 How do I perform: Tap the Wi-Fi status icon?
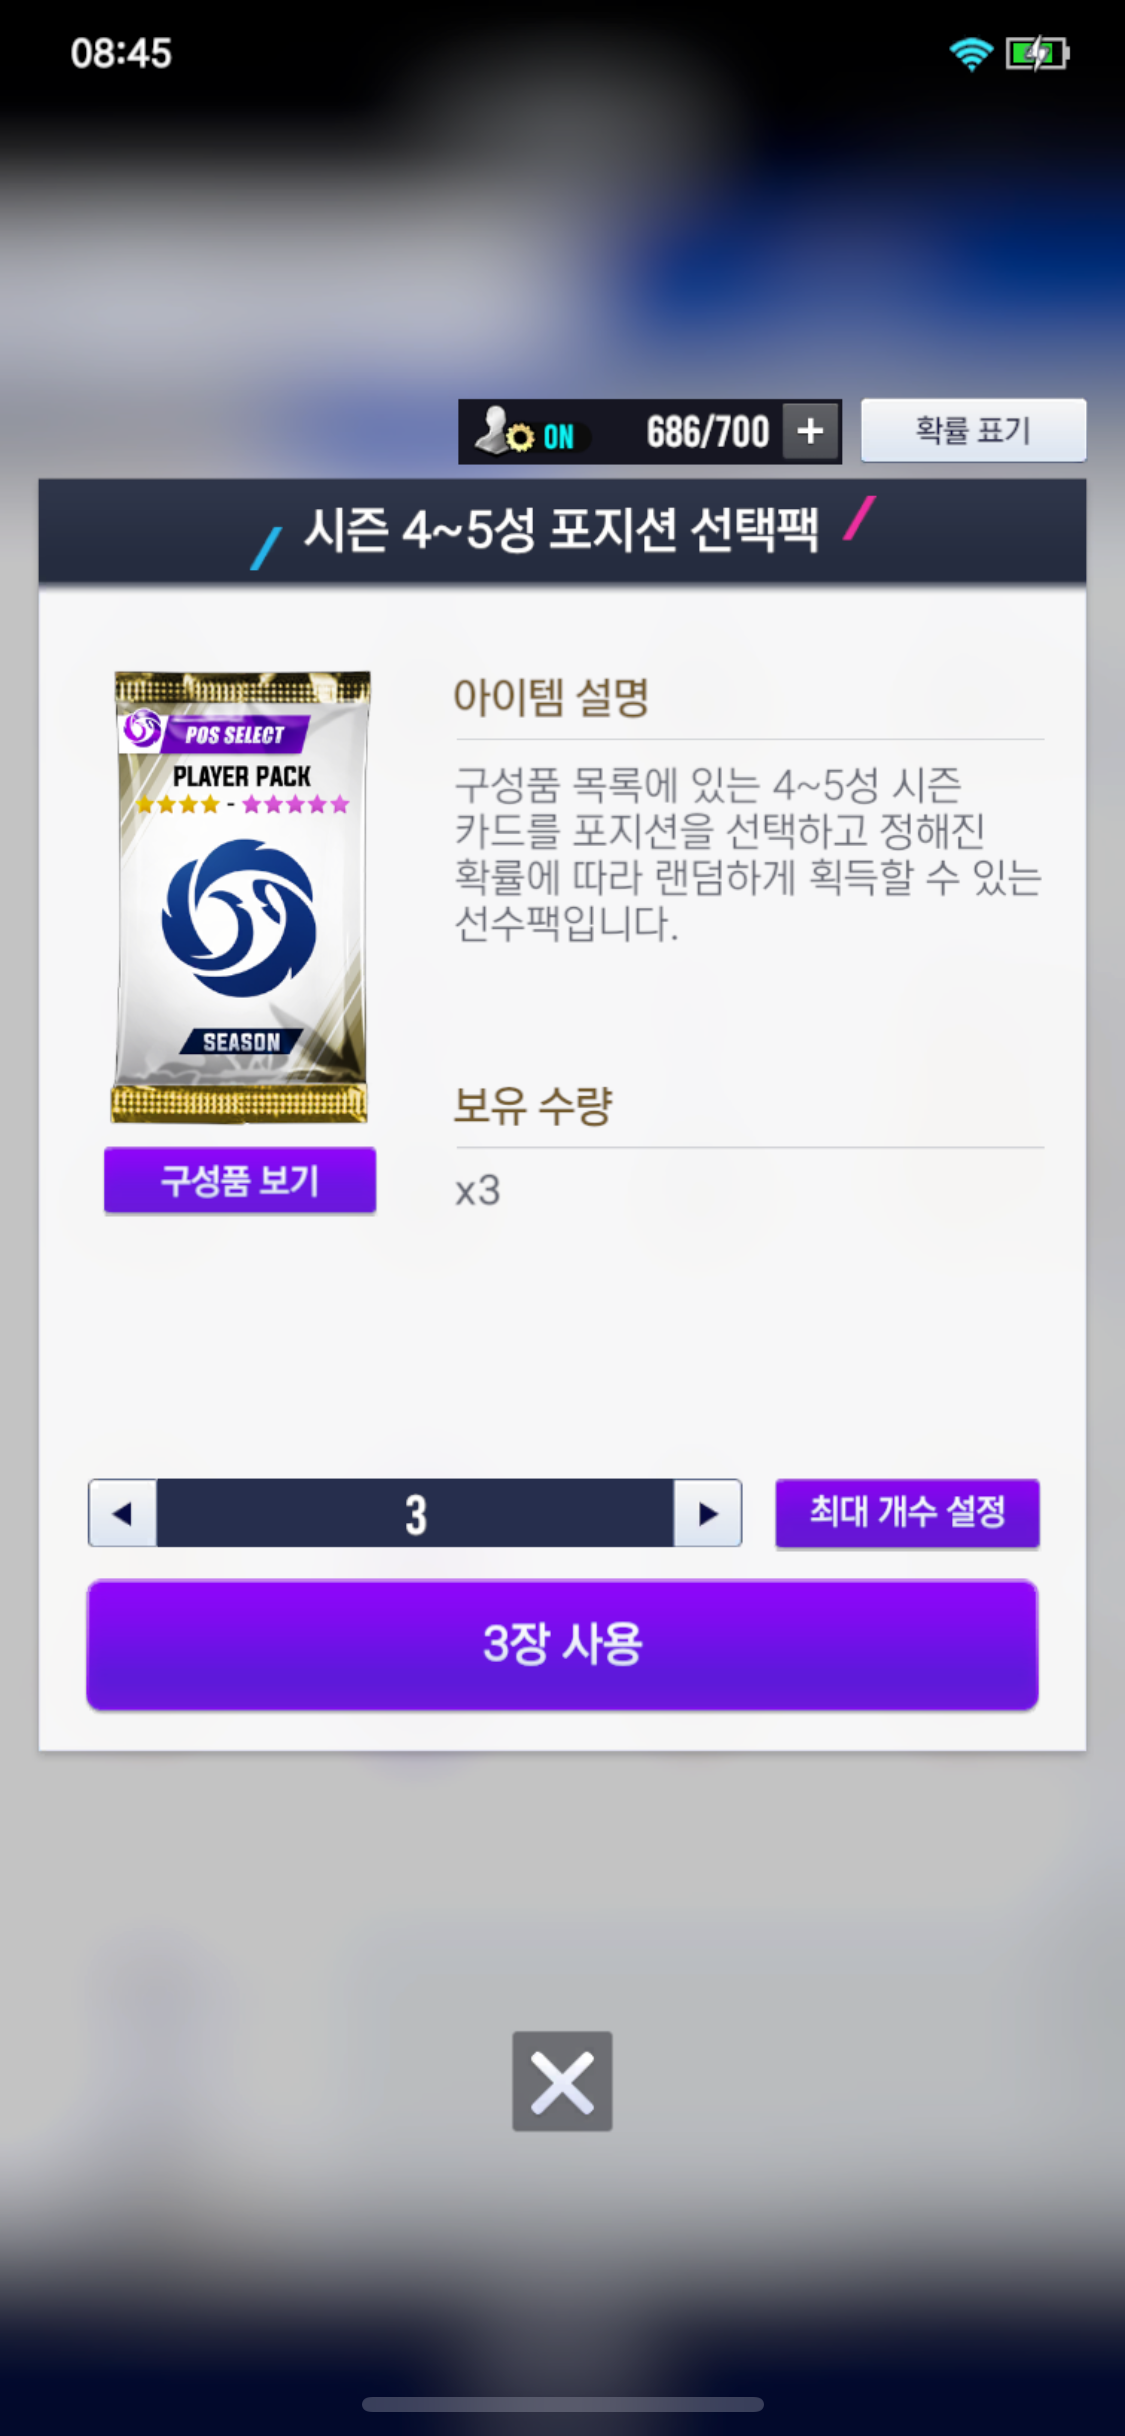pyautogui.click(x=970, y=53)
